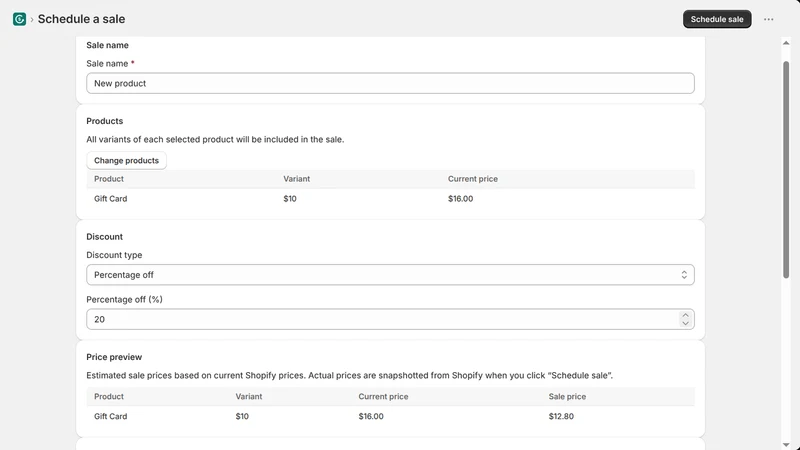The width and height of the screenshot is (800, 450).
Task: Click into the Percentage off (%) field
Action: pos(390,319)
